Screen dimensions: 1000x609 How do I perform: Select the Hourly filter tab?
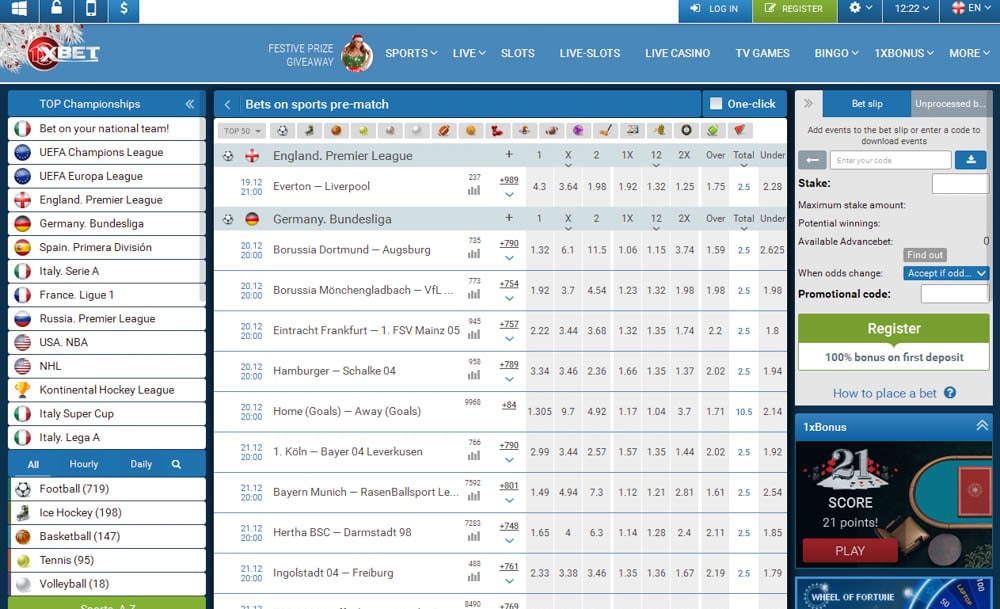coord(84,464)
